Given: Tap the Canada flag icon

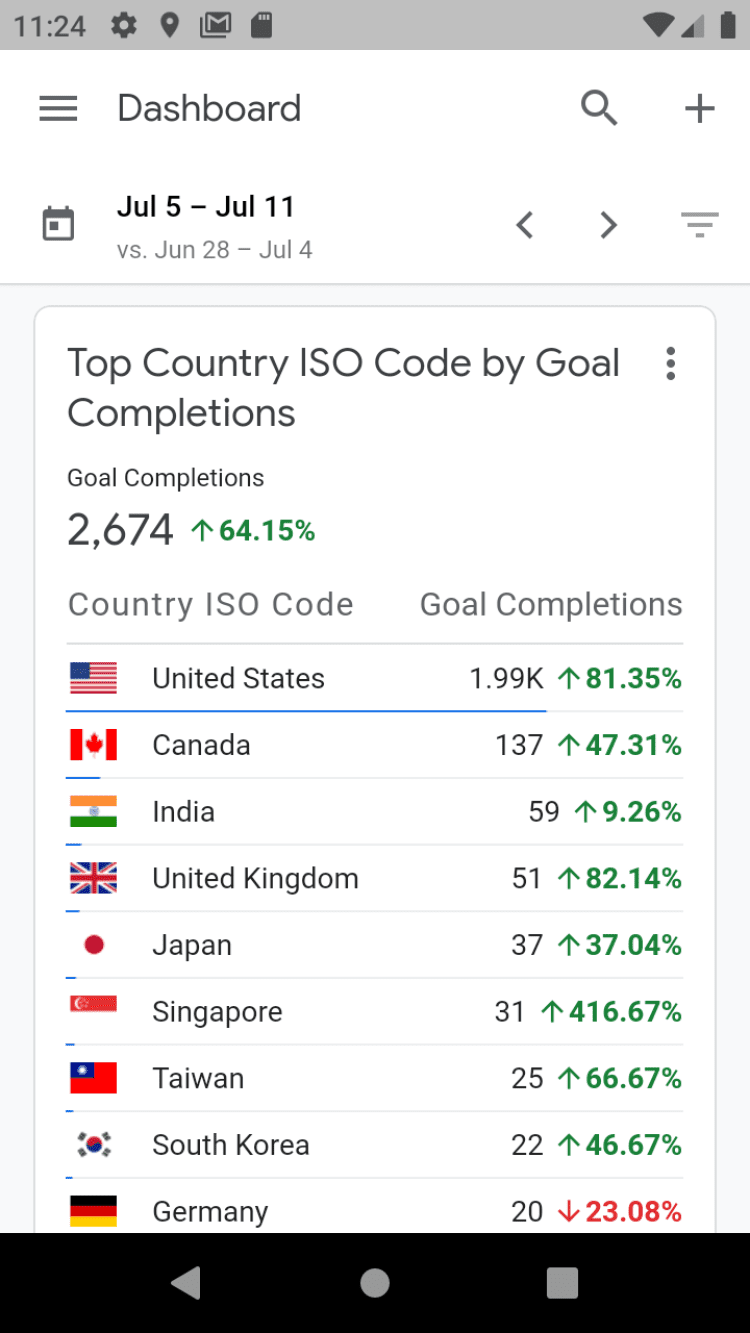Looking at the screenshot, I should (x=93, y=745).
